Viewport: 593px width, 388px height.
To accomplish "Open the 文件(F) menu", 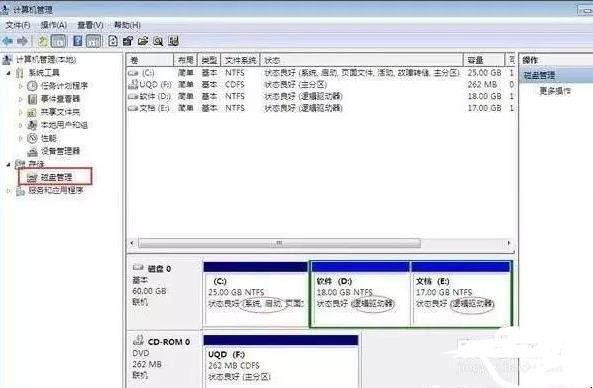I will (18, 25).
